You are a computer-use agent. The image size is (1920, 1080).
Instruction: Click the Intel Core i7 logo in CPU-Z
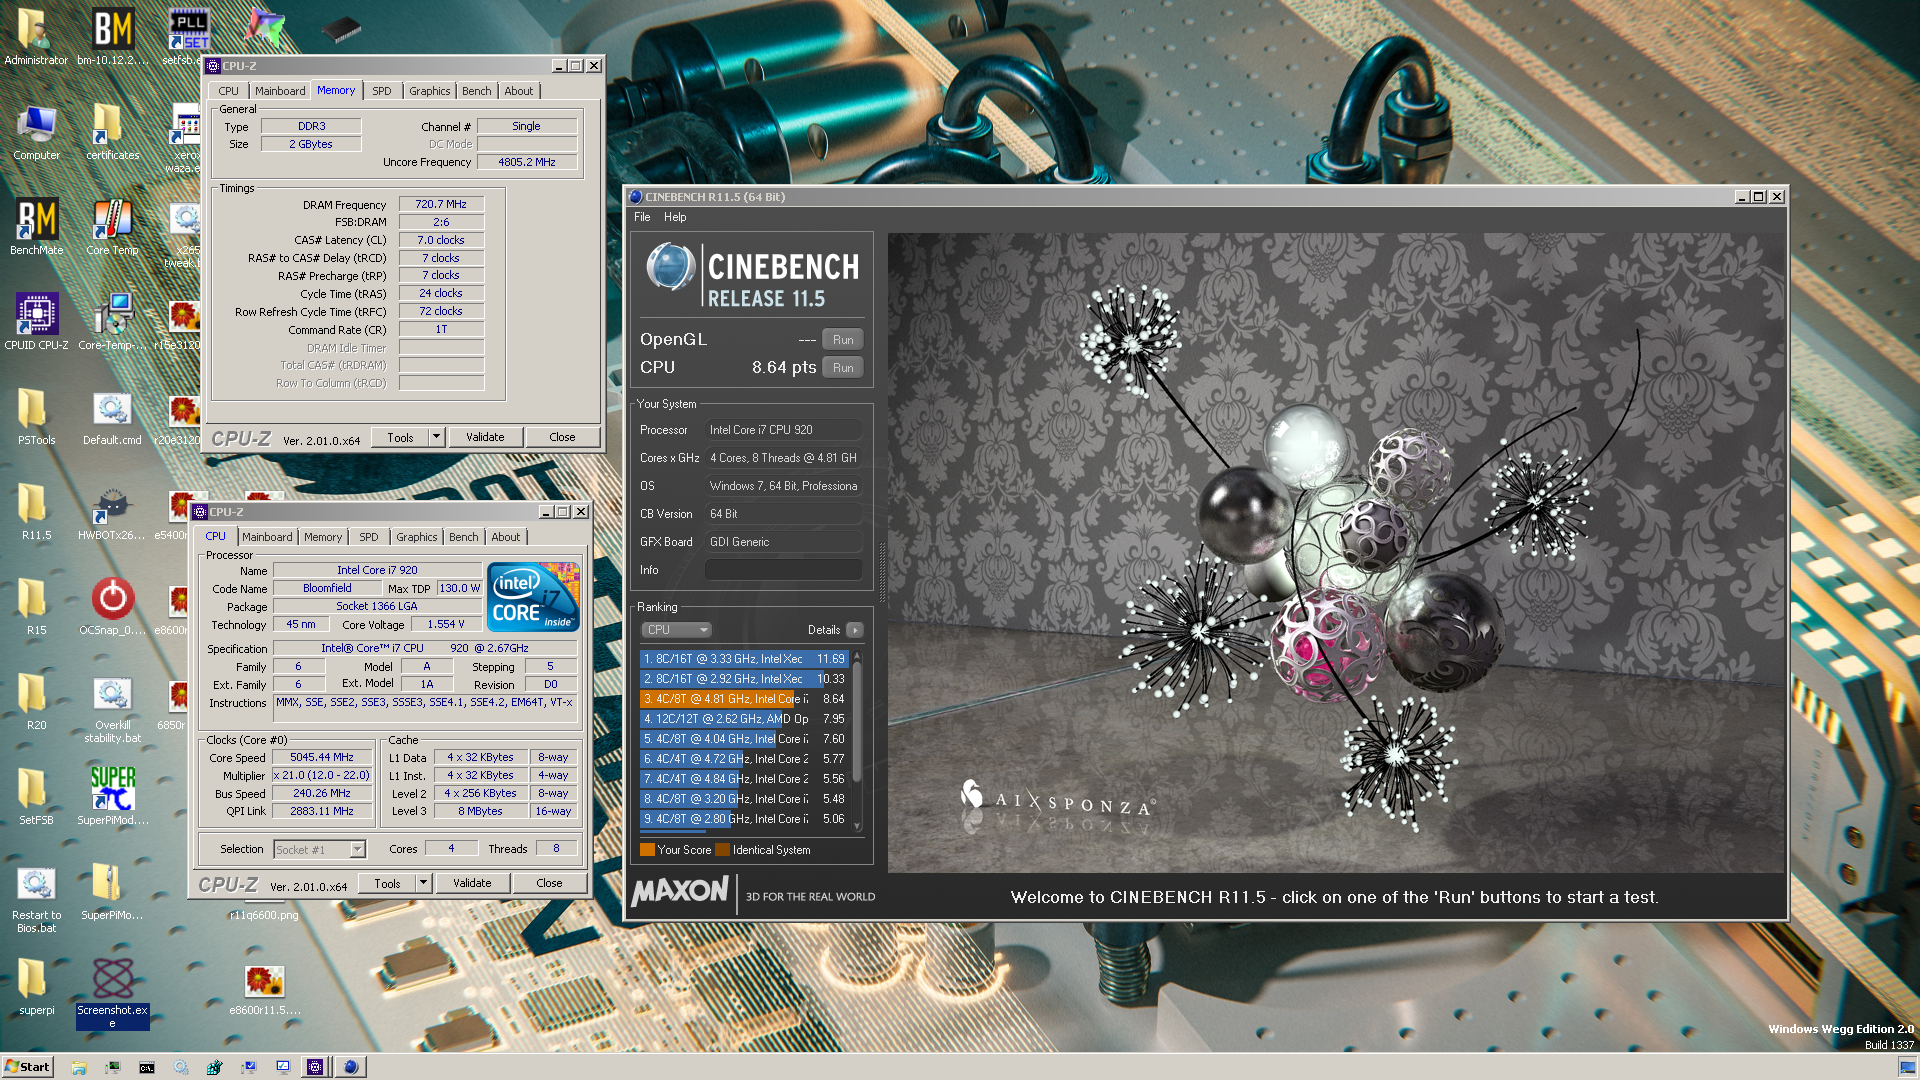pos(533,596)
